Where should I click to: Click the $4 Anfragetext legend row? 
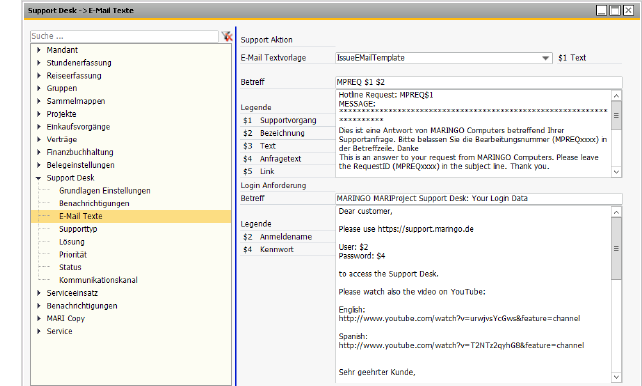coord(287,158)
